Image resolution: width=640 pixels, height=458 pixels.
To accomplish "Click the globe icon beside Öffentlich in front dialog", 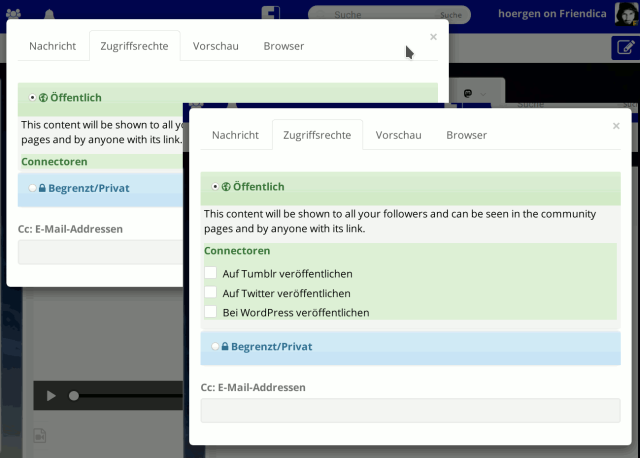I will coord(226,187).
